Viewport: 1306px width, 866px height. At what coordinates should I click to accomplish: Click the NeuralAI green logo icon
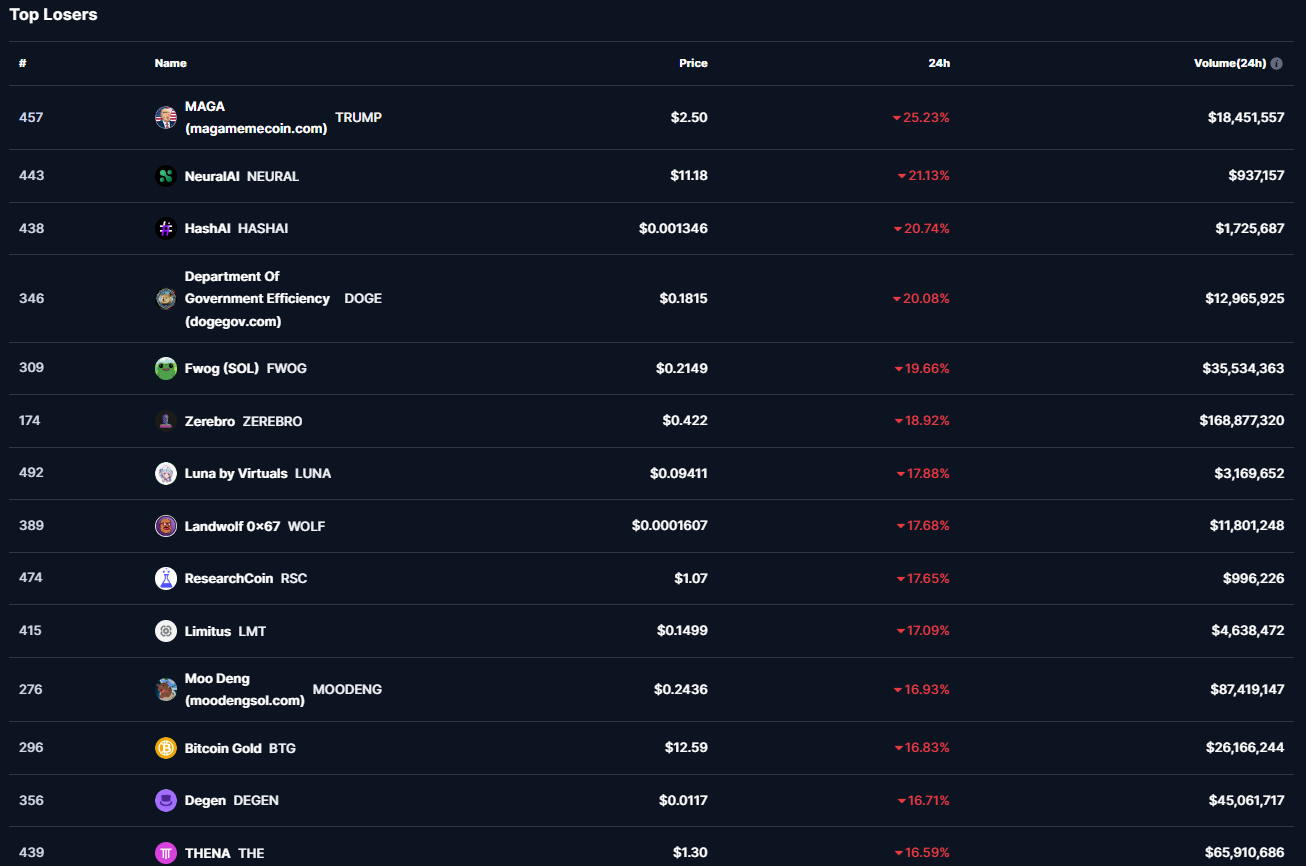[166, 176]
